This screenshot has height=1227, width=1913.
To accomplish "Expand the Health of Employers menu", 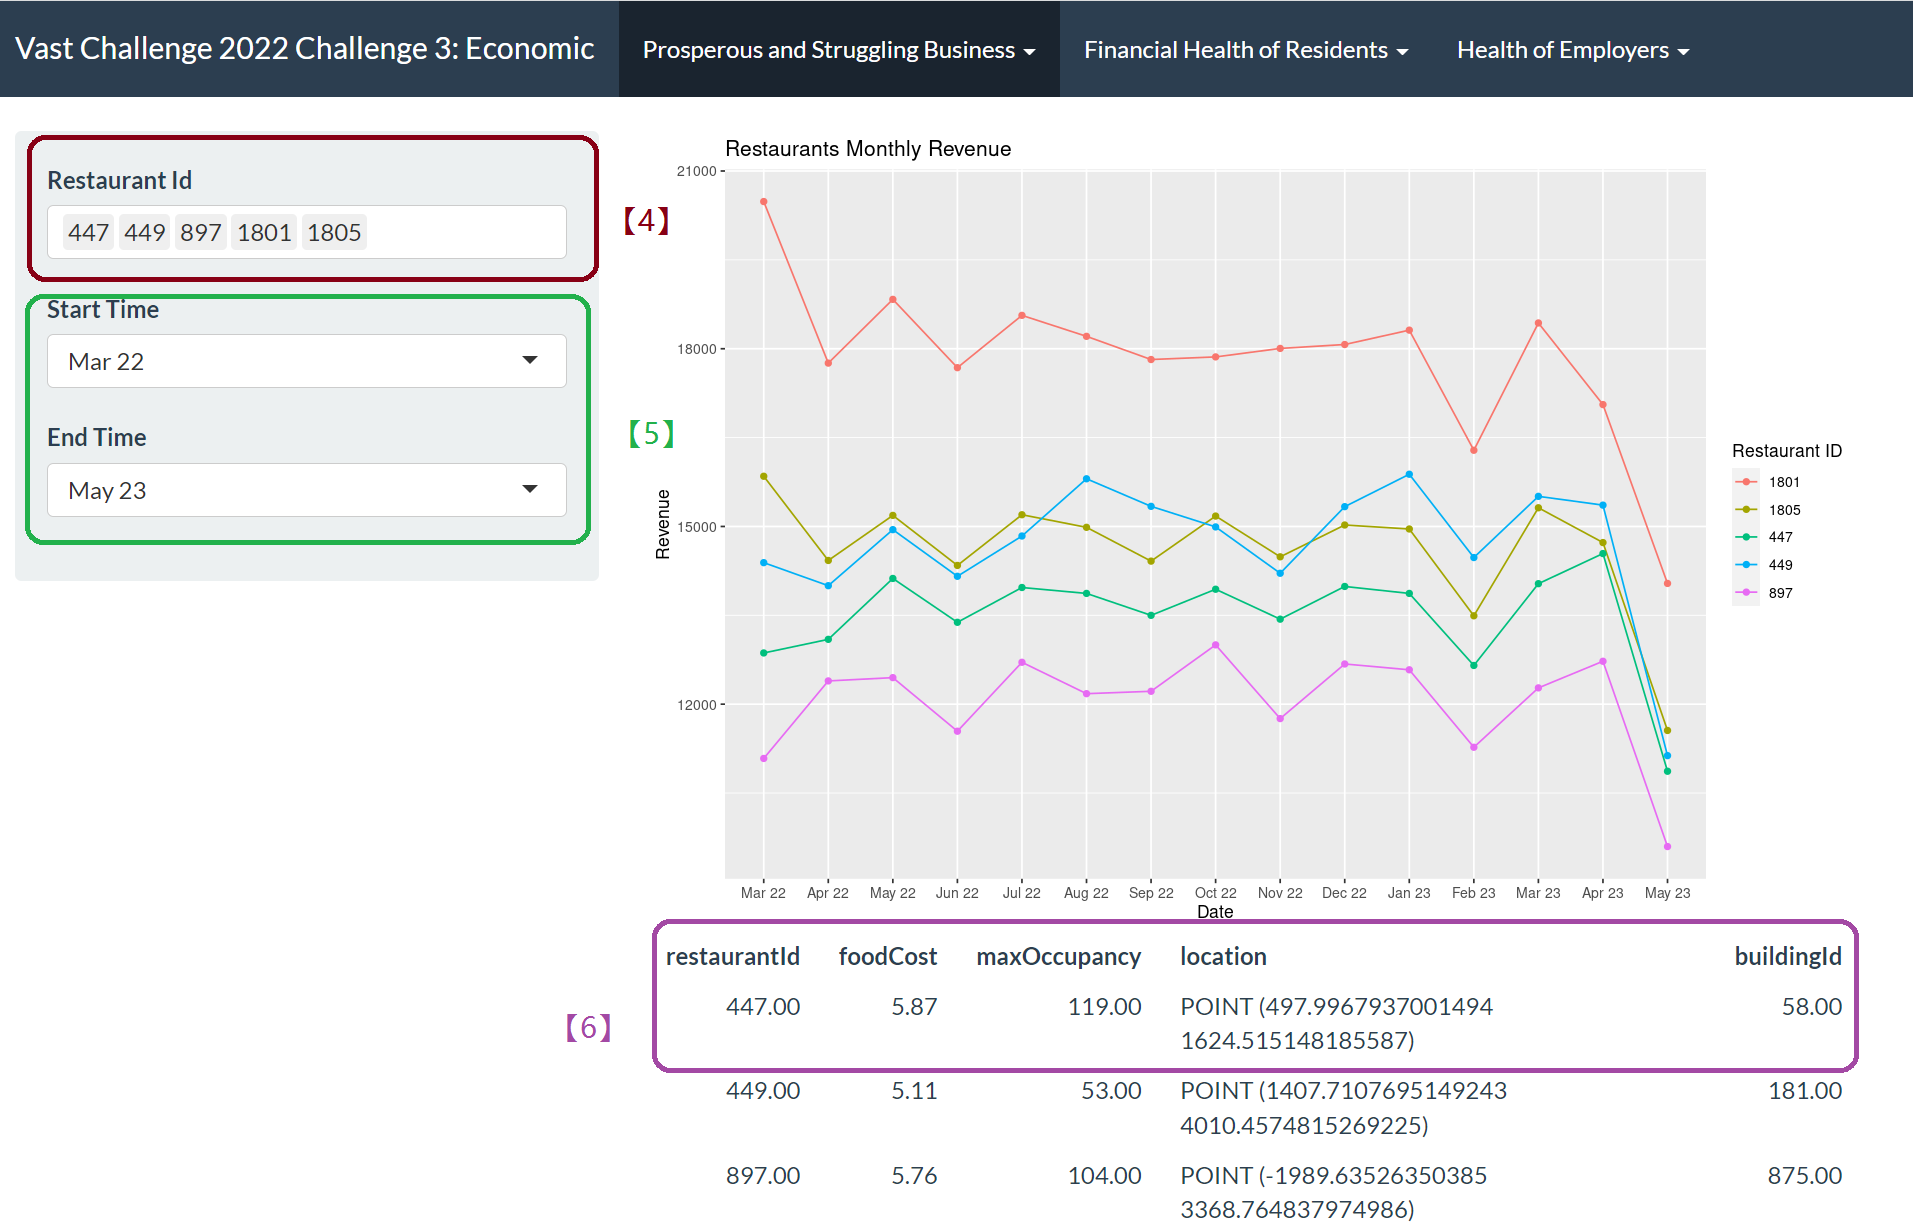I will pyautogui.click(x=1572, y=50).
